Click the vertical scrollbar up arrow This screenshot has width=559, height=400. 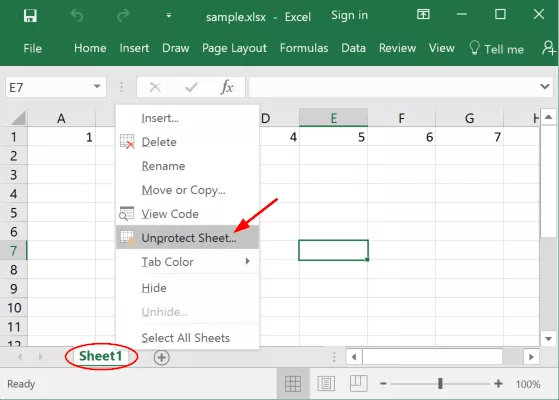549,117
